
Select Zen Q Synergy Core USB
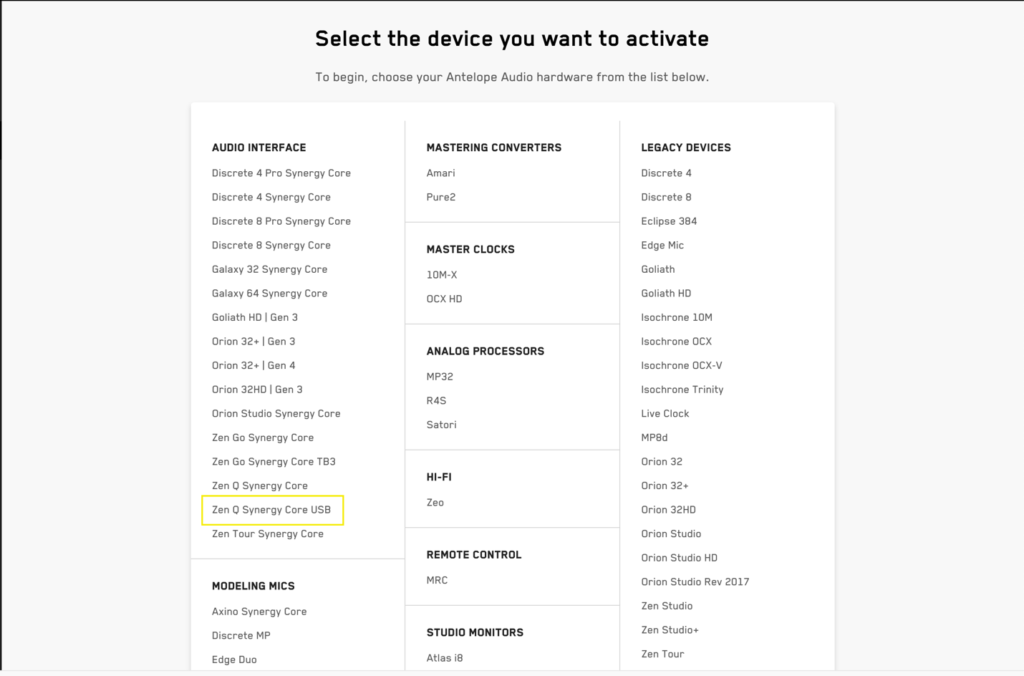click(271, 510)
